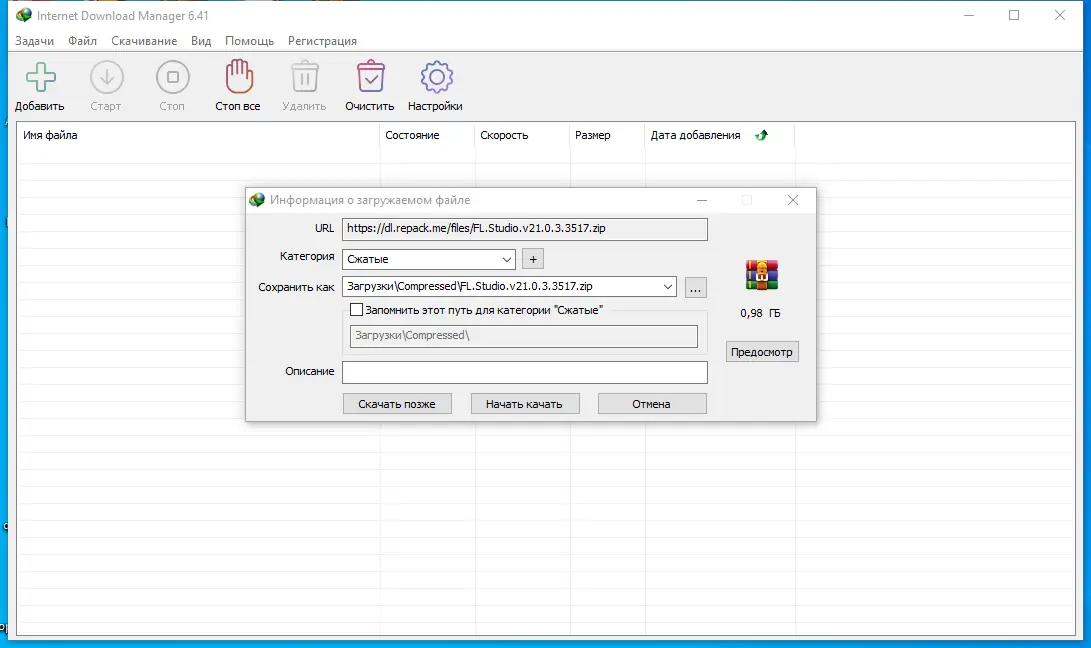Click IDM logo in main title bar
The image size is (1091, 648).
pyautogui.click(x=24, y=15)
